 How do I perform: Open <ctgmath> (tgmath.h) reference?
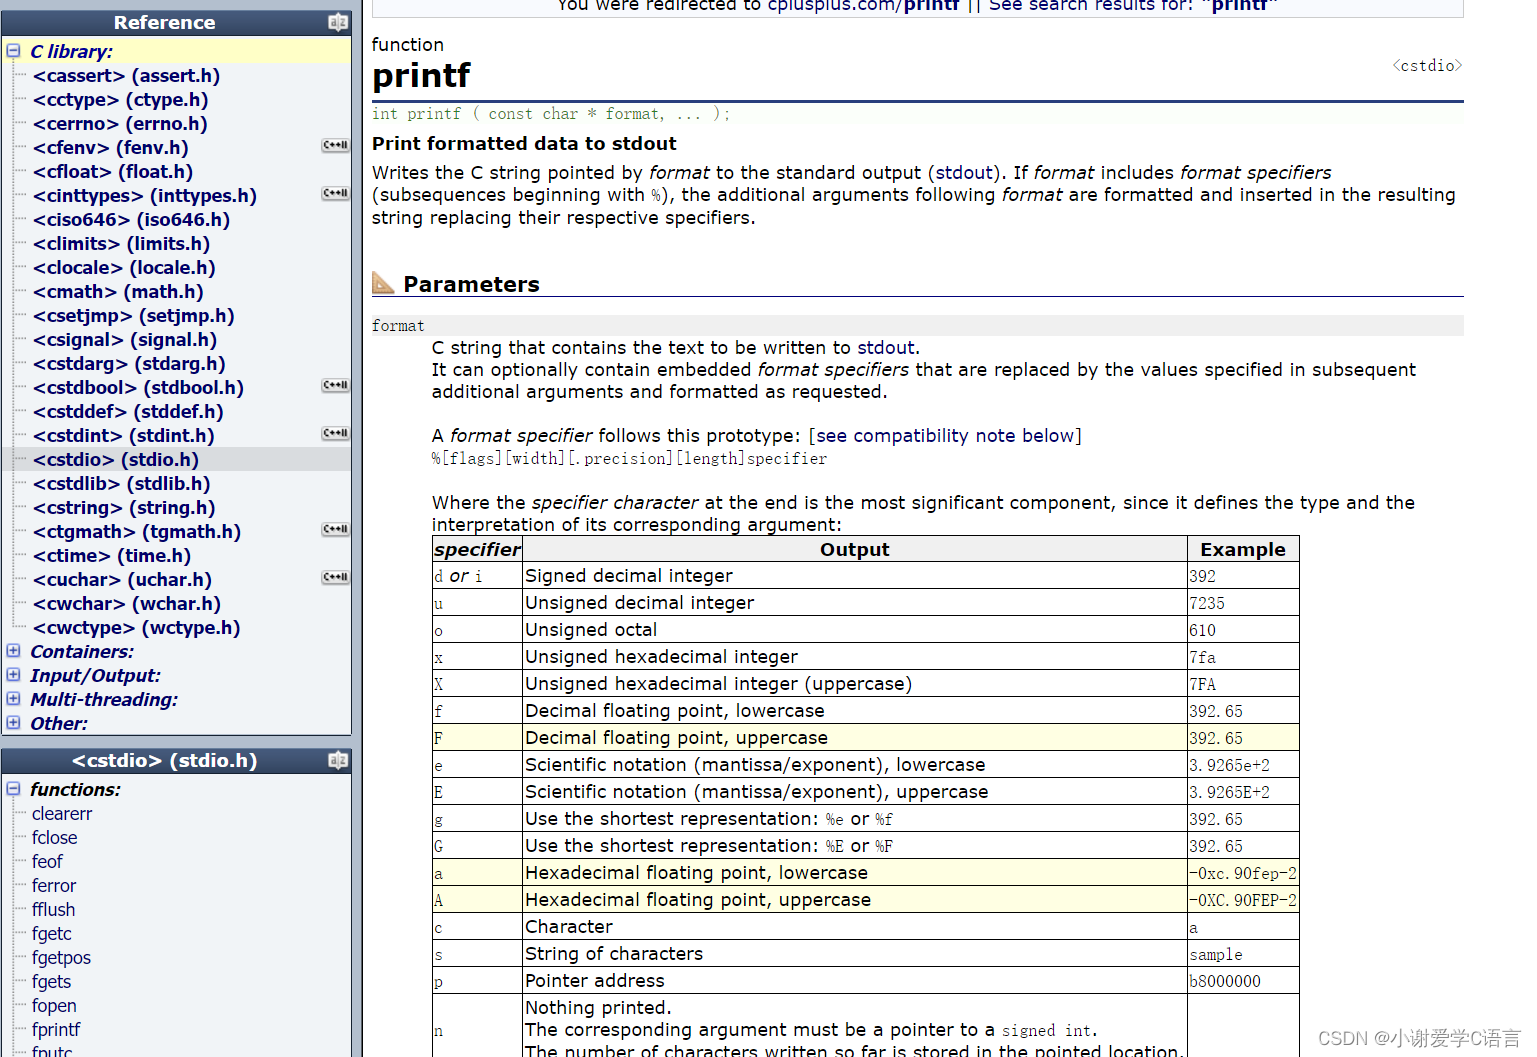[137, 532]
